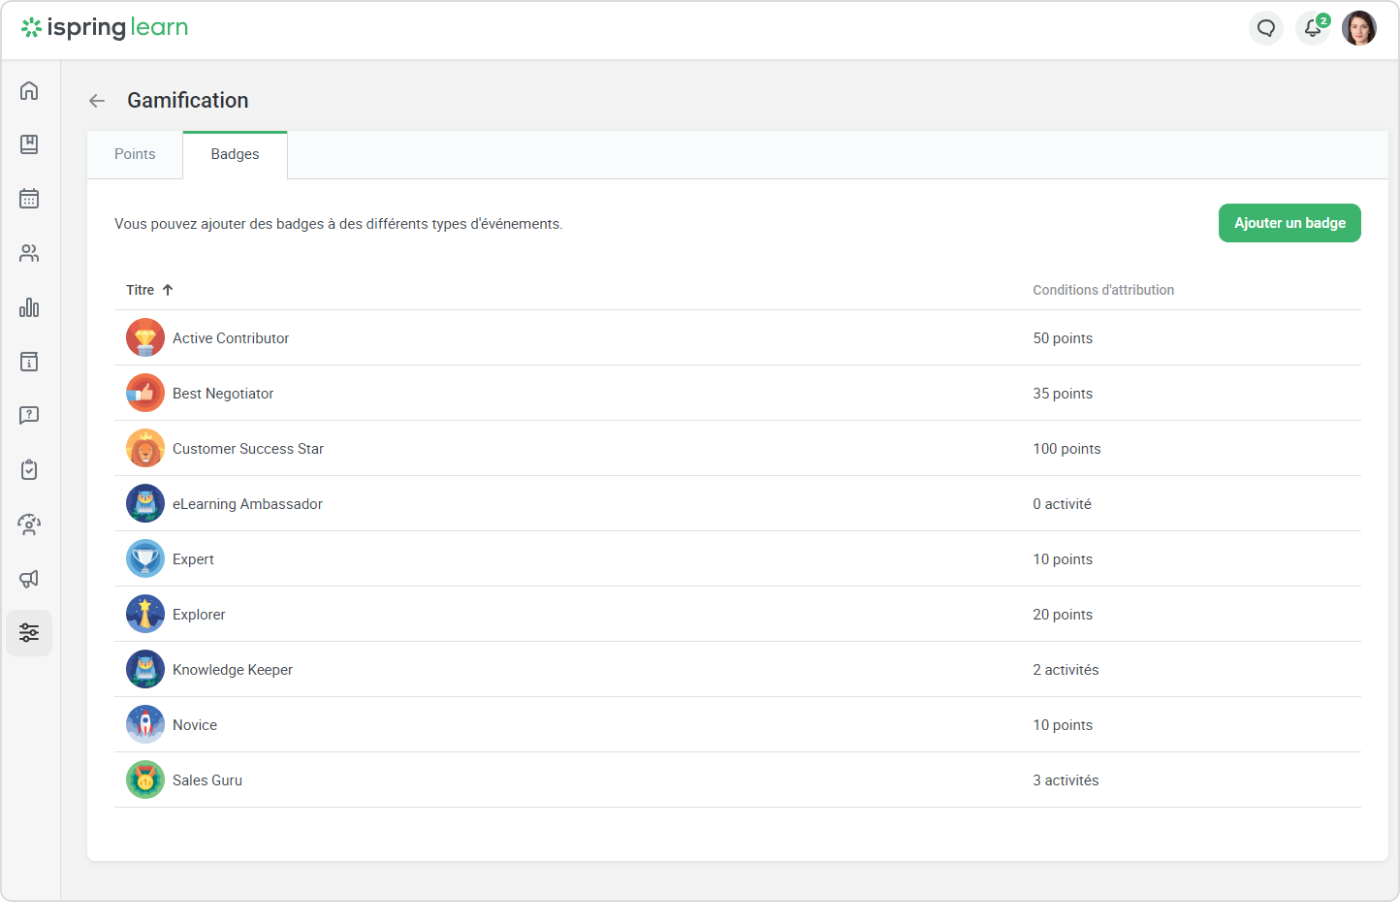Open the supervisor dashboard icon in sidebar
This screenshot has height=902, width=1400.
(29, 524)
